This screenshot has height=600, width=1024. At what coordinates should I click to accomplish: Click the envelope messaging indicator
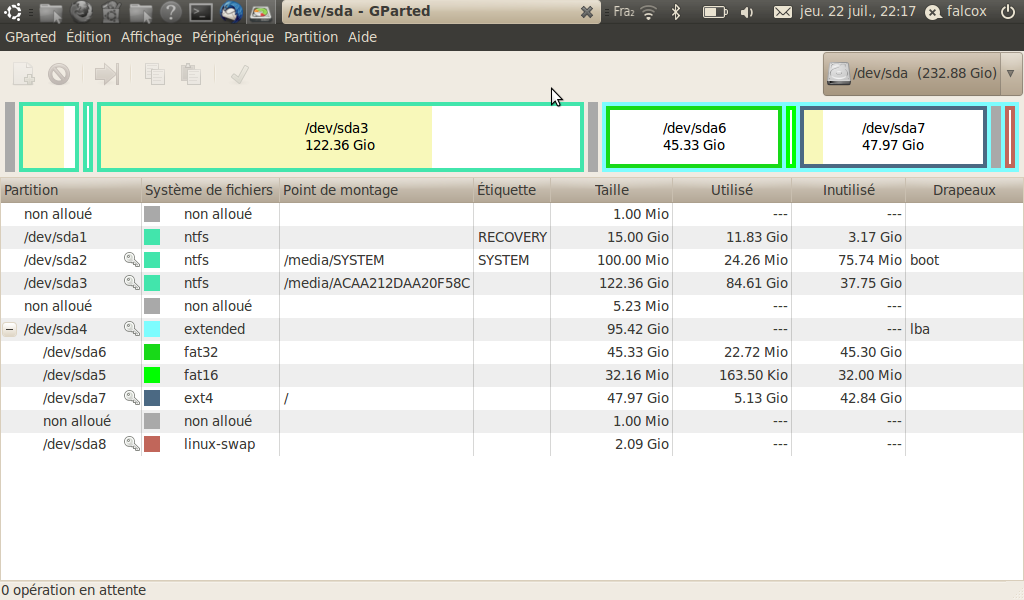[782, 12]
